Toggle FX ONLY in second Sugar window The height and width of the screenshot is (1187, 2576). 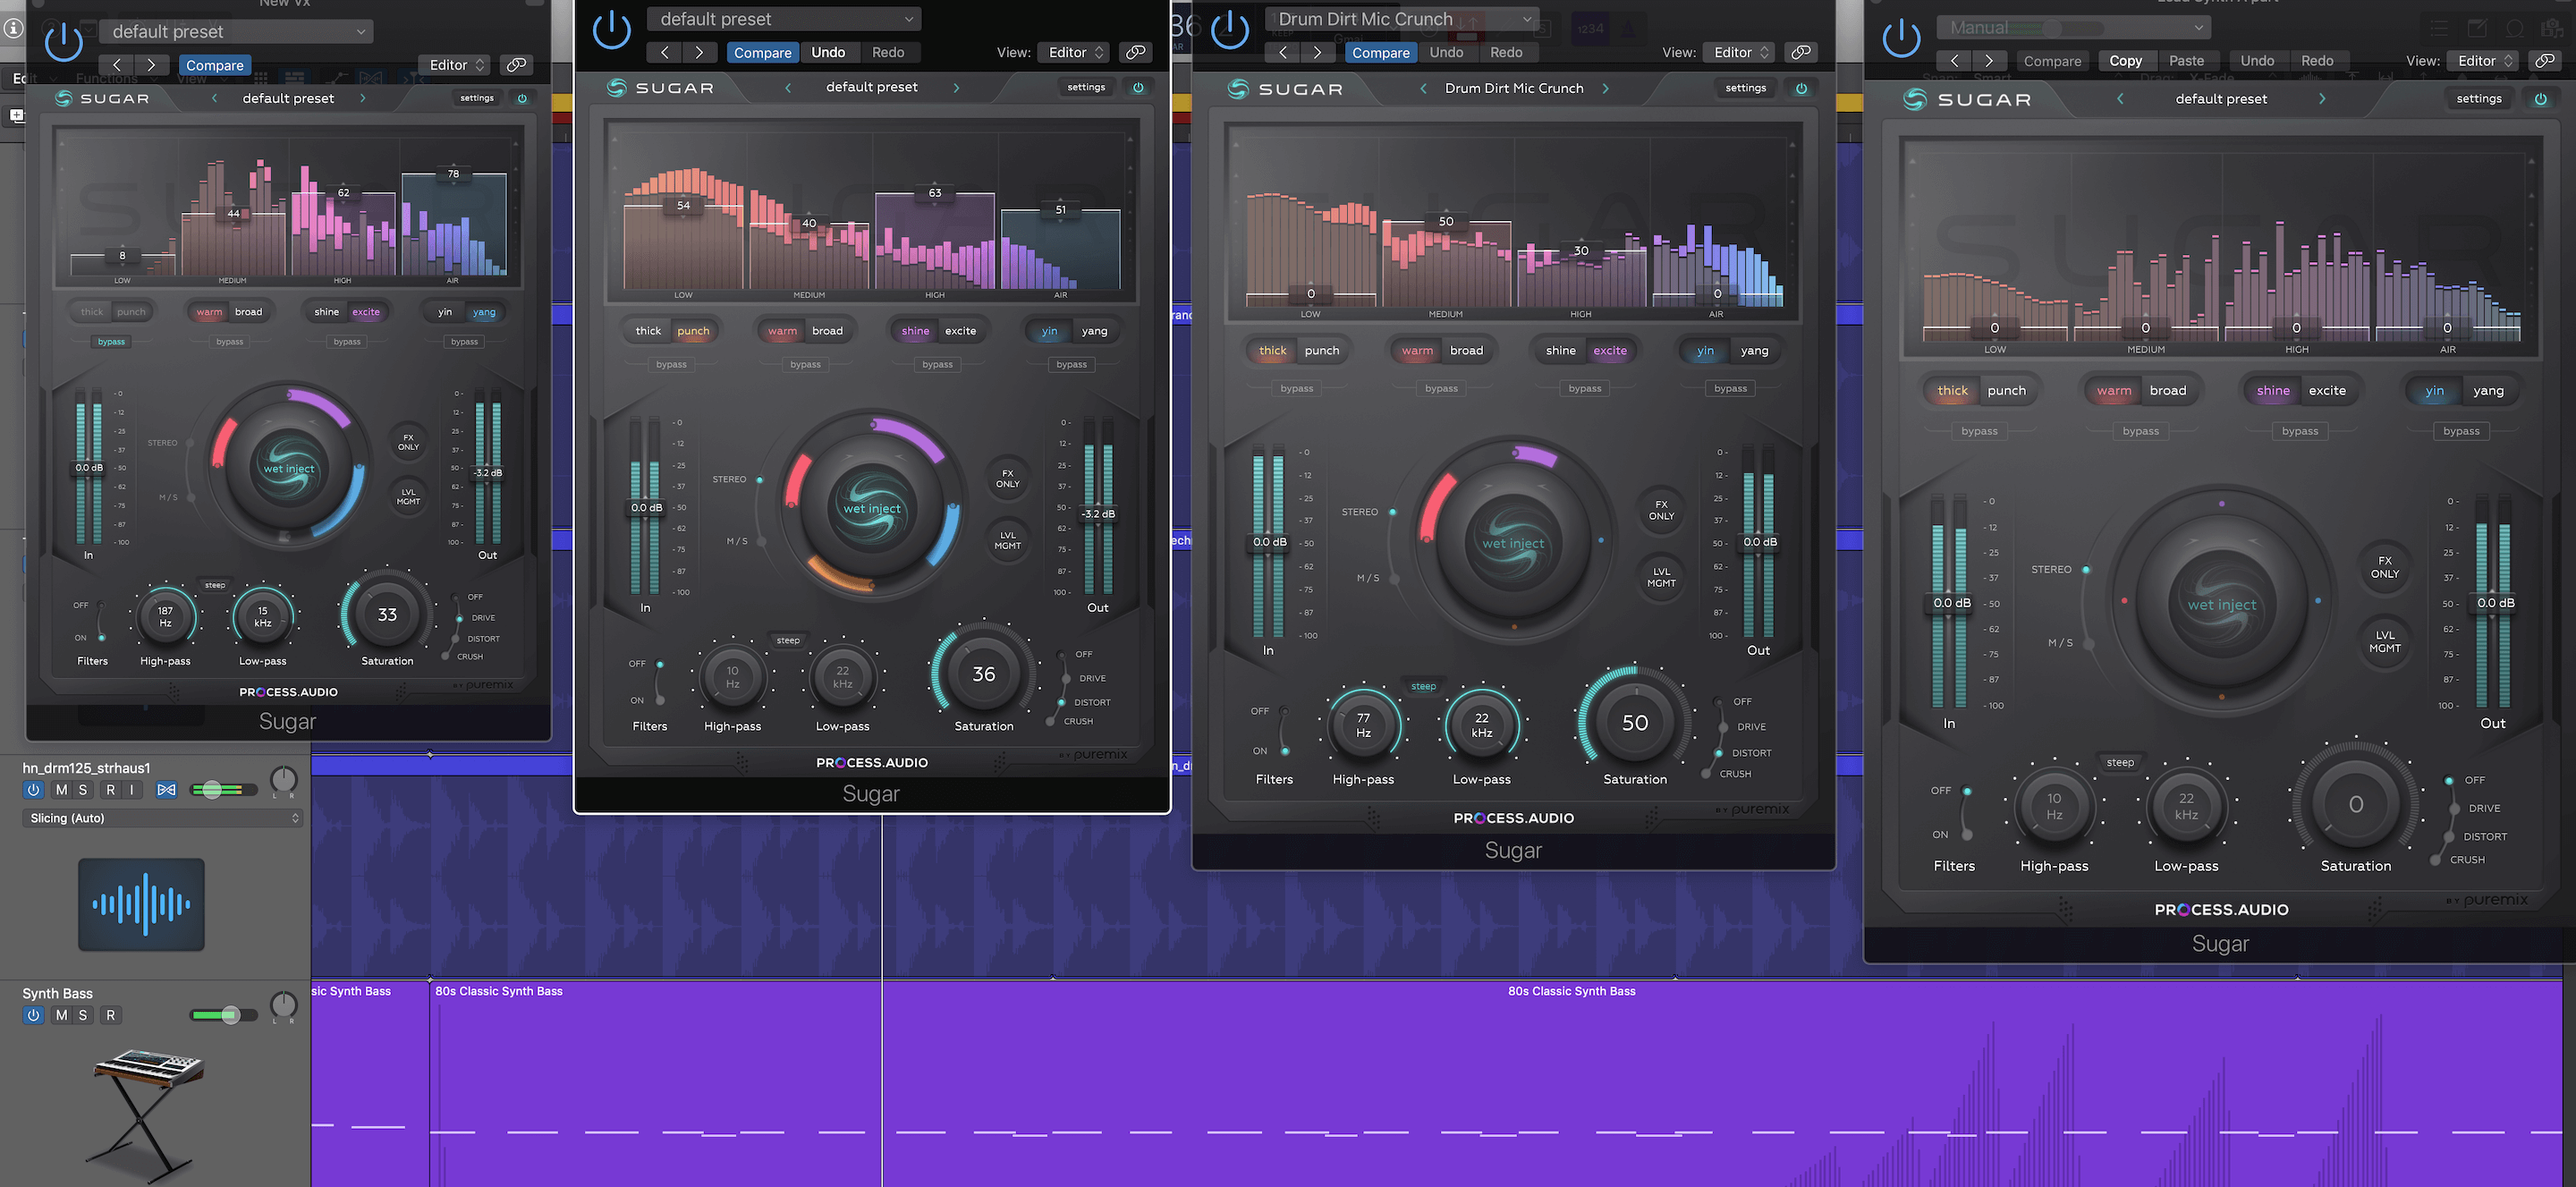1007,479
